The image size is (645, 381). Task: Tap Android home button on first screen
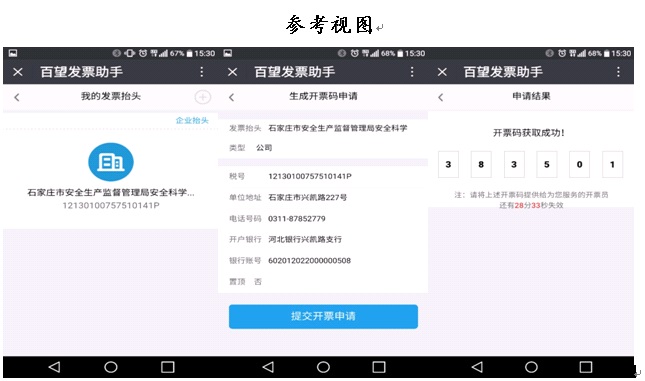111,367
